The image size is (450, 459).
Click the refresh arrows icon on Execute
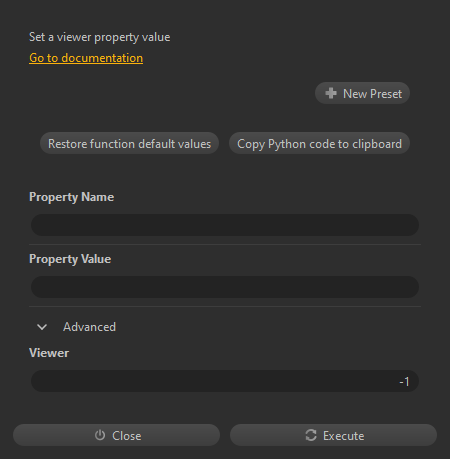click(x=311, y=435)
